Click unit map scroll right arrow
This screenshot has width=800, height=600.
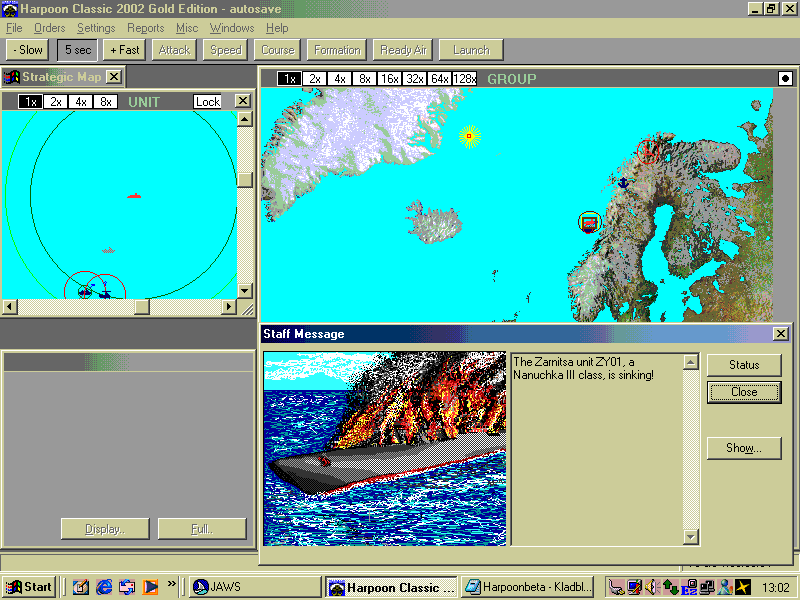[229, 307]
